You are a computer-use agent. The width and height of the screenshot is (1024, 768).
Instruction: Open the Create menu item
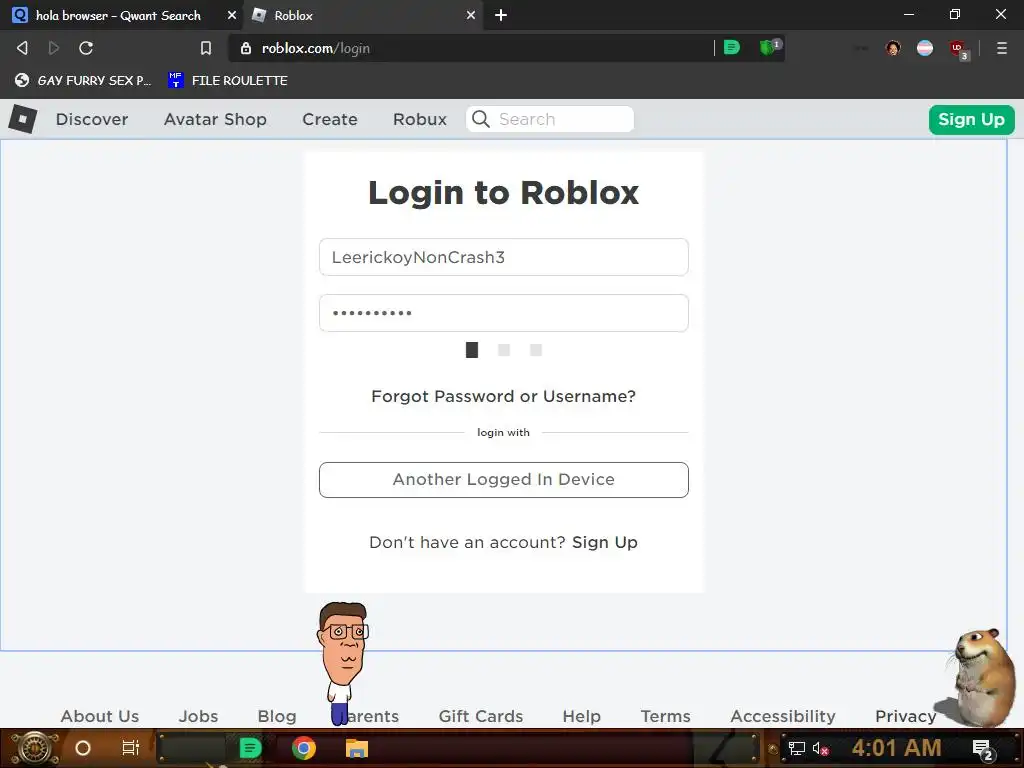(330, 120)
